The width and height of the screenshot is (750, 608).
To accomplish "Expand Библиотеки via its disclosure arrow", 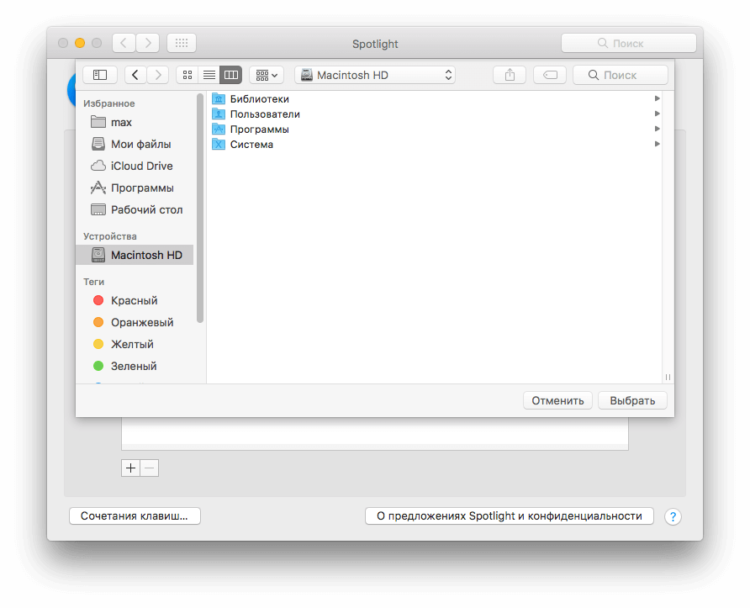I will tap(657, 99).
